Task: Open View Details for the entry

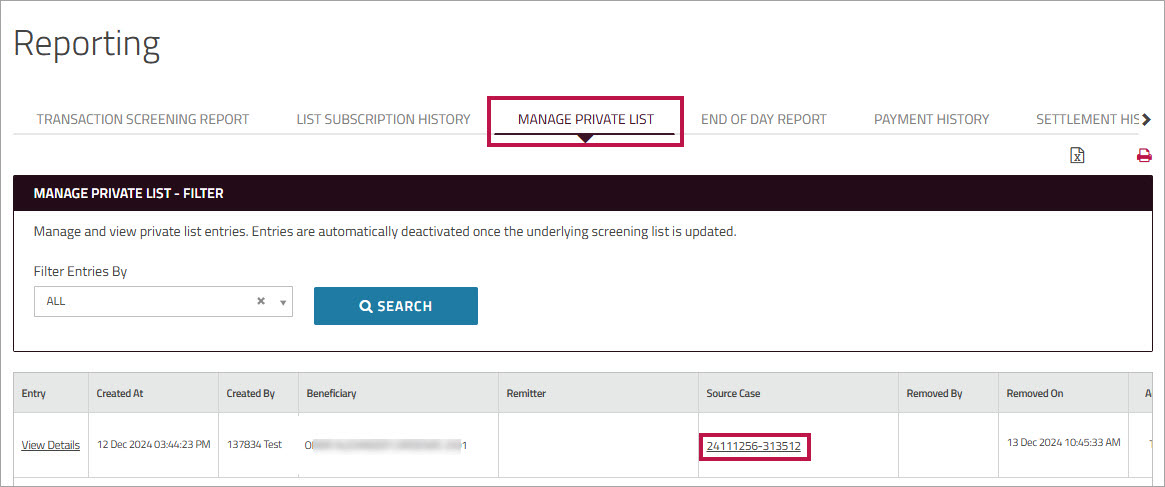Action: 51,445
